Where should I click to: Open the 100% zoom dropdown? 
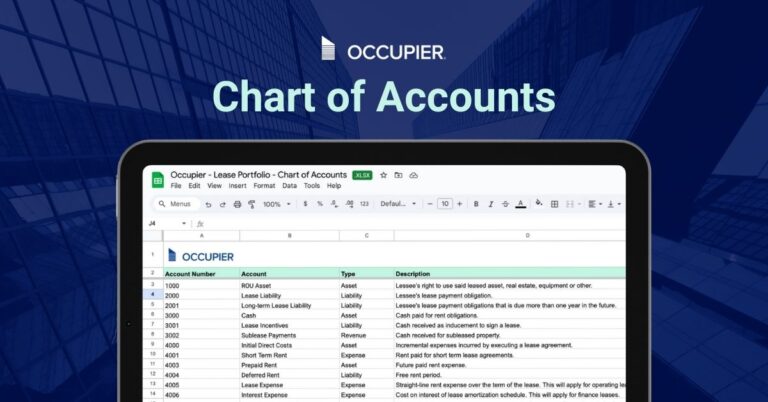click(x=277, y=204)
